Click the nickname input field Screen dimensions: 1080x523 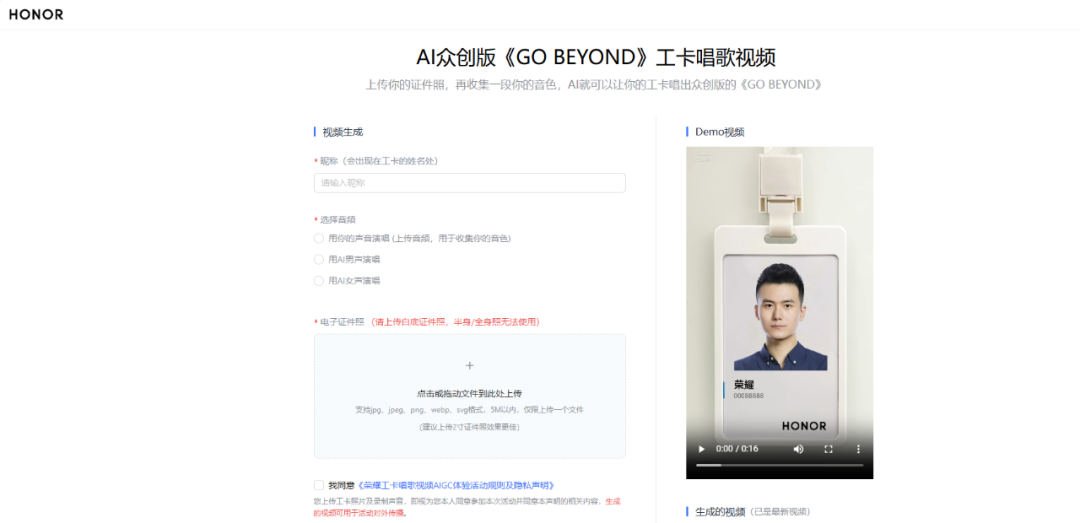pyautogui.click(x=470, y=183)
